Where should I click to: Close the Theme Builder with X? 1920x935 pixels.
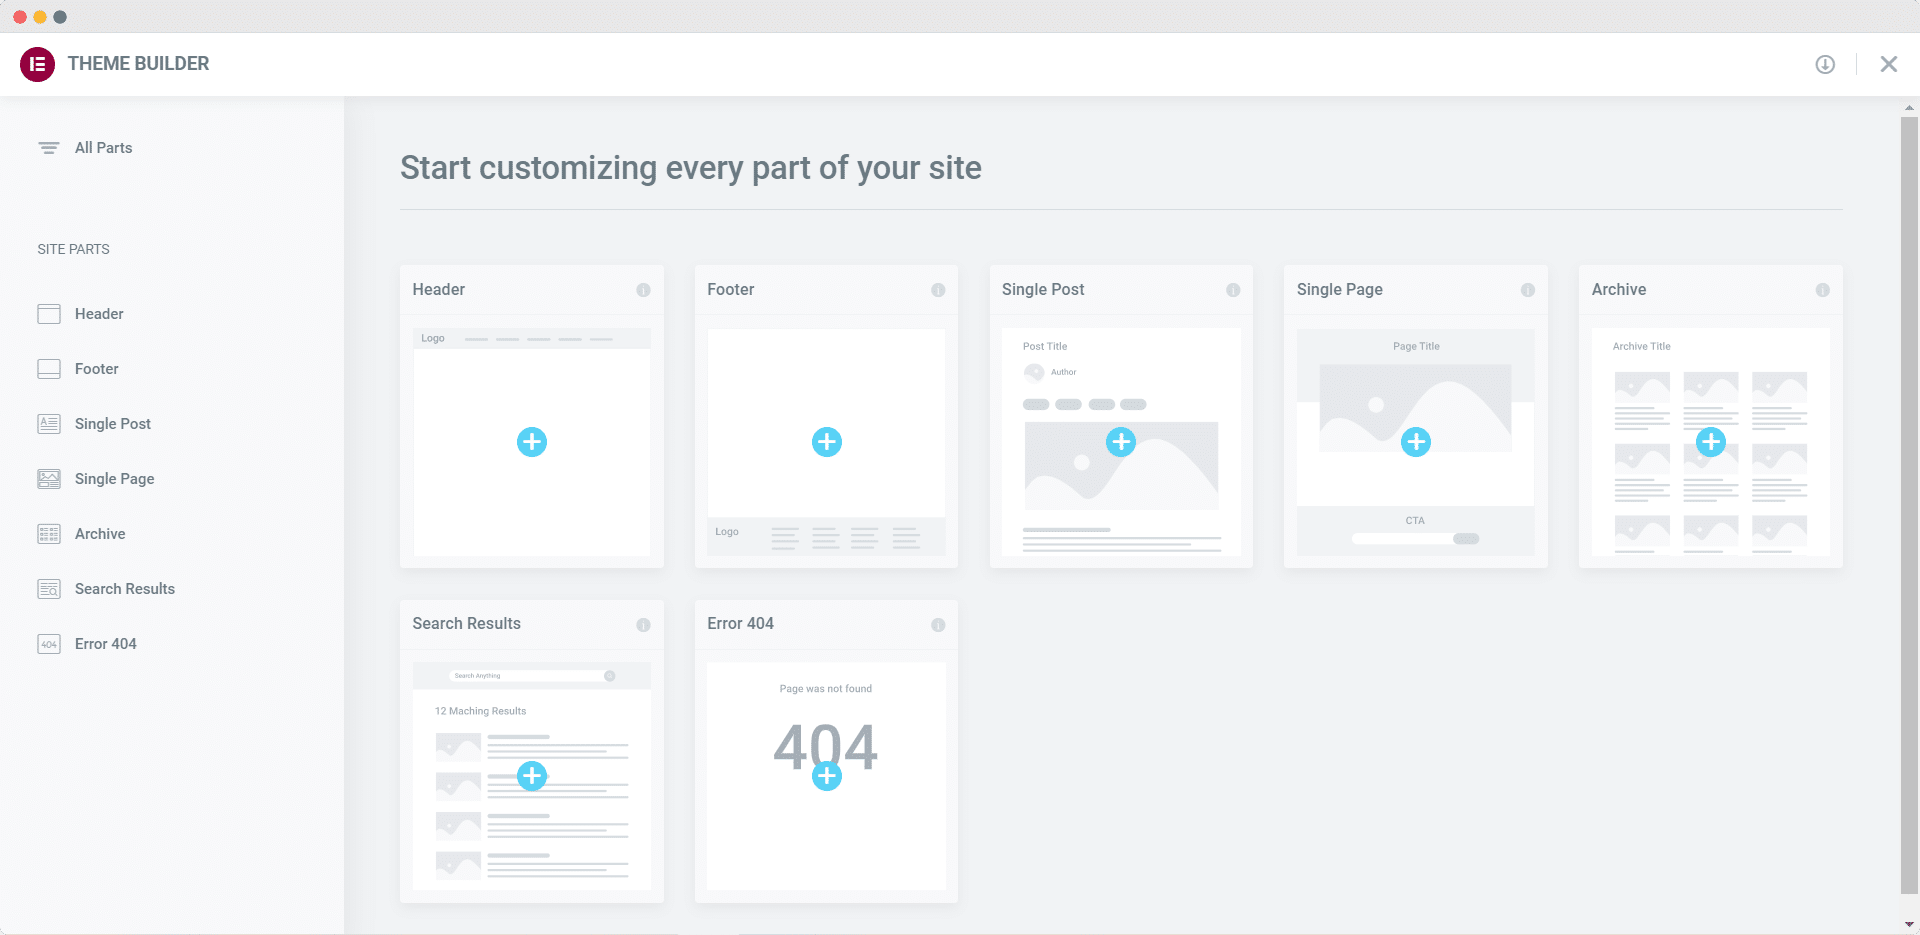tap(1889, 64)
